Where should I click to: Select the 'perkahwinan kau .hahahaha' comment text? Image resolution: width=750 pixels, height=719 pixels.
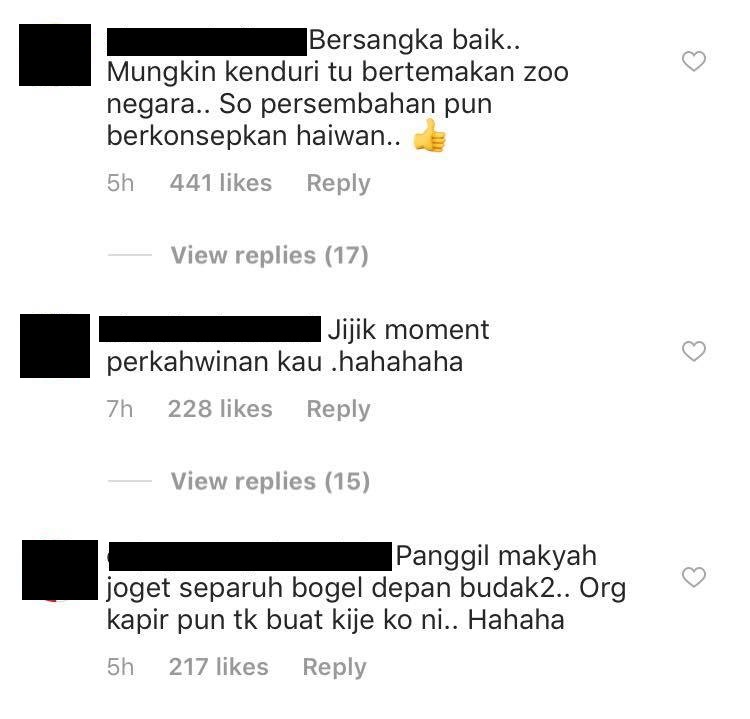click(x=285, y=362)
